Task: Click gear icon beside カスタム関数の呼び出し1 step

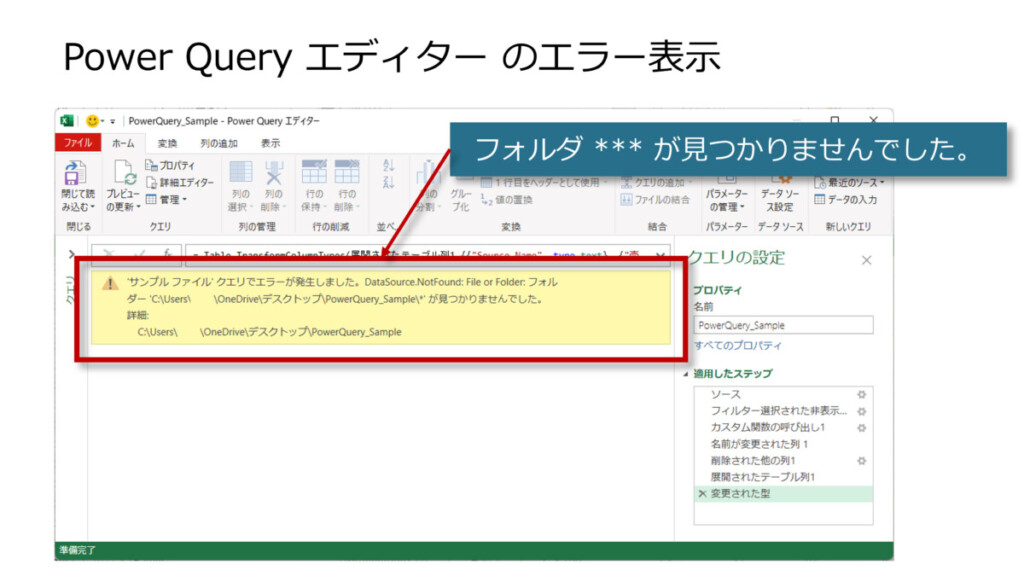Action: tap(861, 428)
